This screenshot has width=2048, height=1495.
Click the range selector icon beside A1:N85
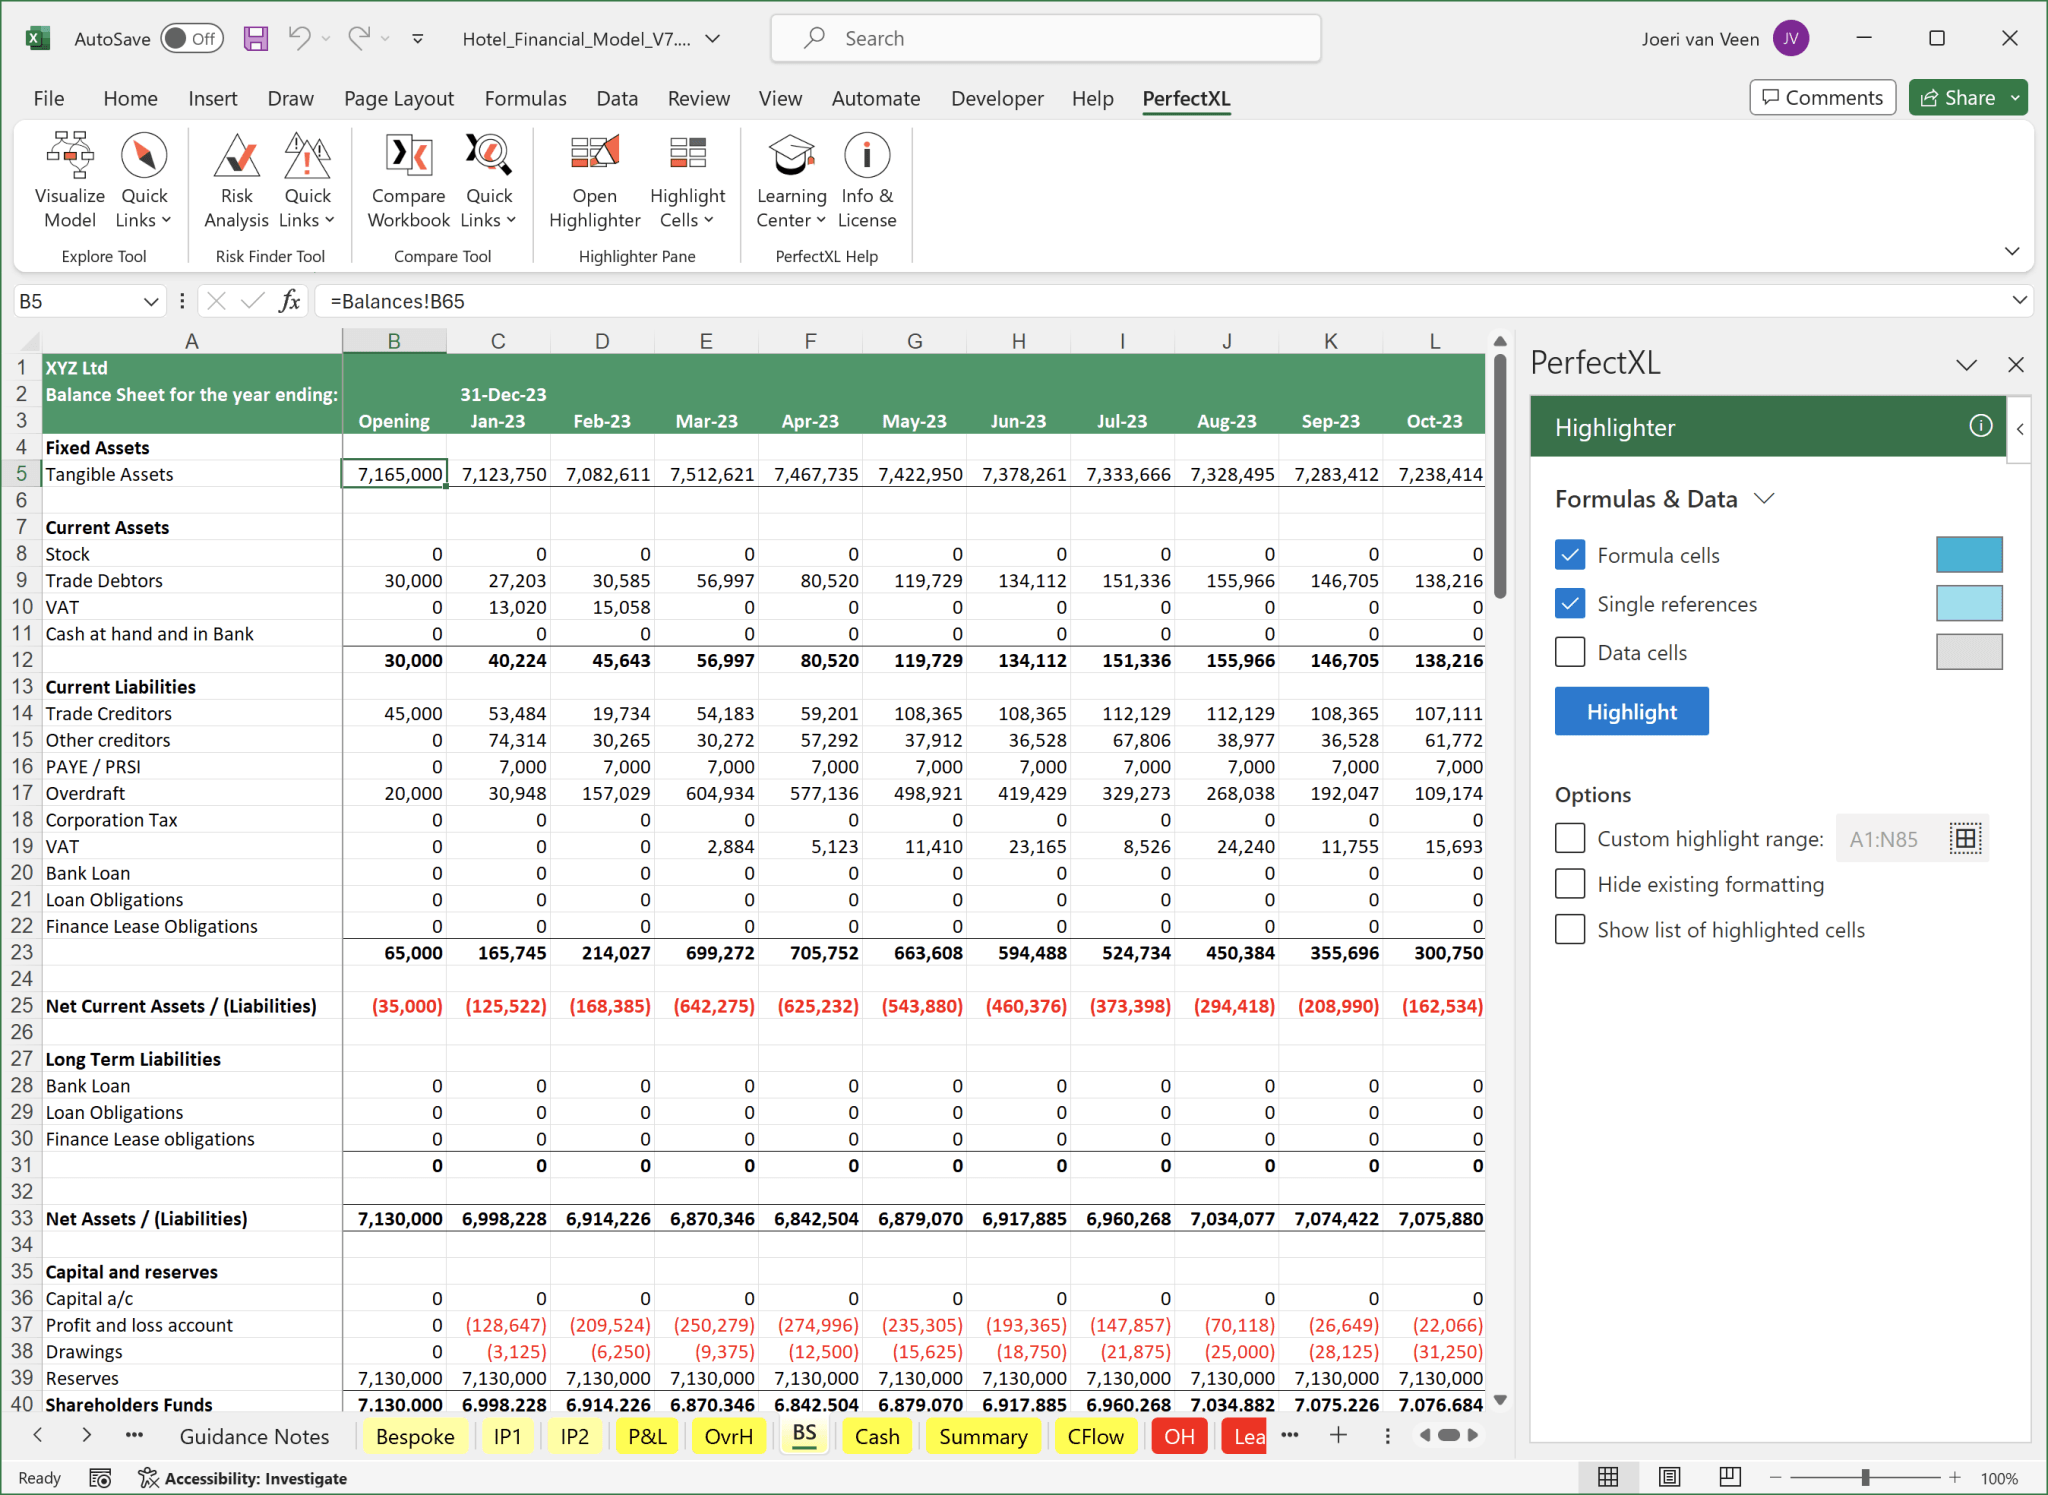tap(1964, 839)
